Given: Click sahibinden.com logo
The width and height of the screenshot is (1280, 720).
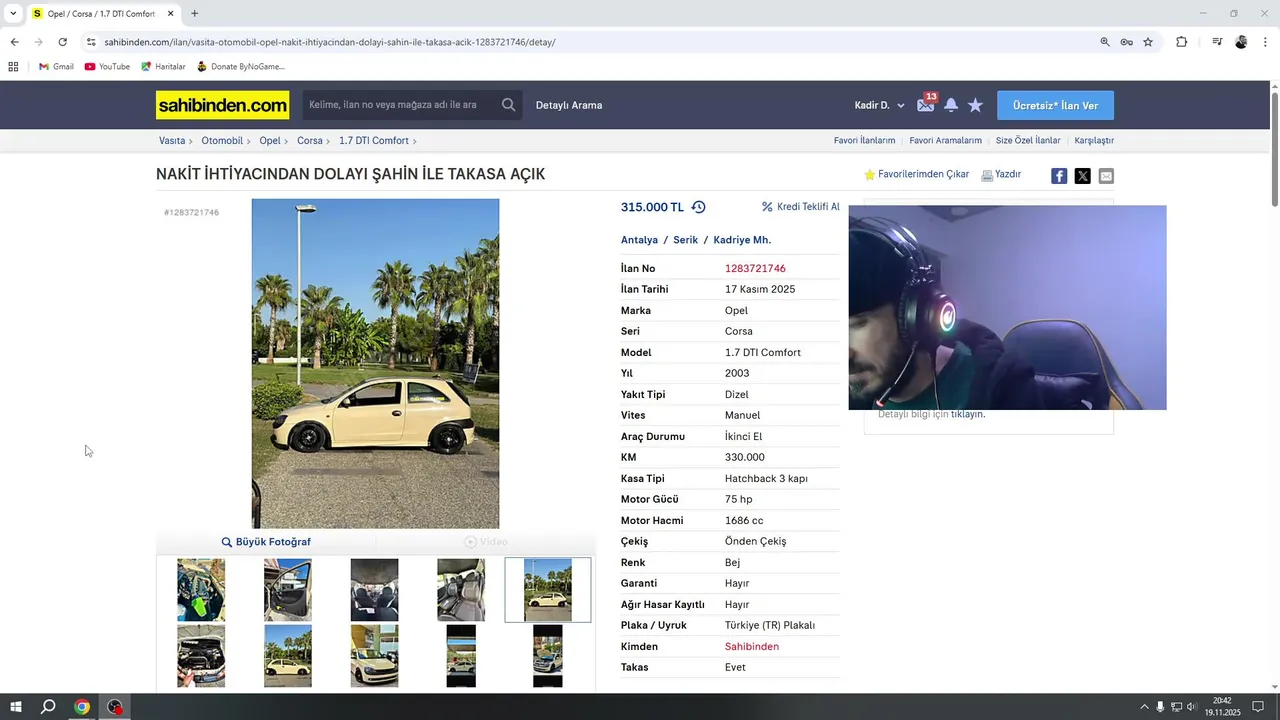Looking at the screenshot, I should coord(222,105).
